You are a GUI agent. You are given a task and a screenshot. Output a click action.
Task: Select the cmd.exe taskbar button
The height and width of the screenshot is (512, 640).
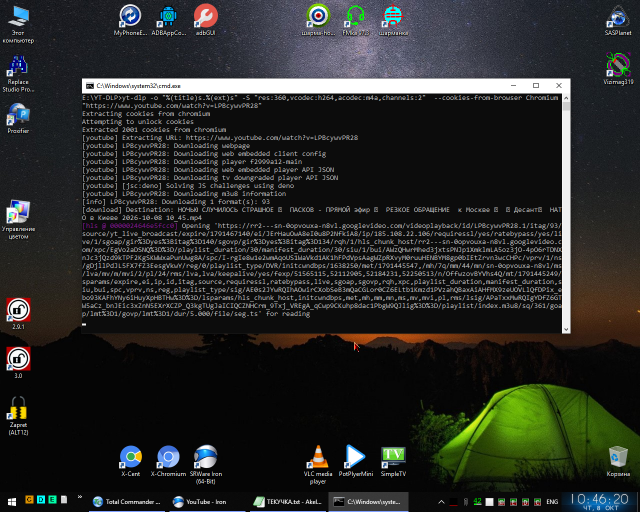point(368,502)
